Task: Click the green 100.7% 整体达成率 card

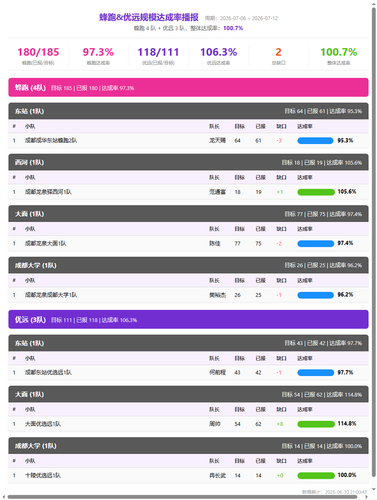Action: [x=339, y=56]
